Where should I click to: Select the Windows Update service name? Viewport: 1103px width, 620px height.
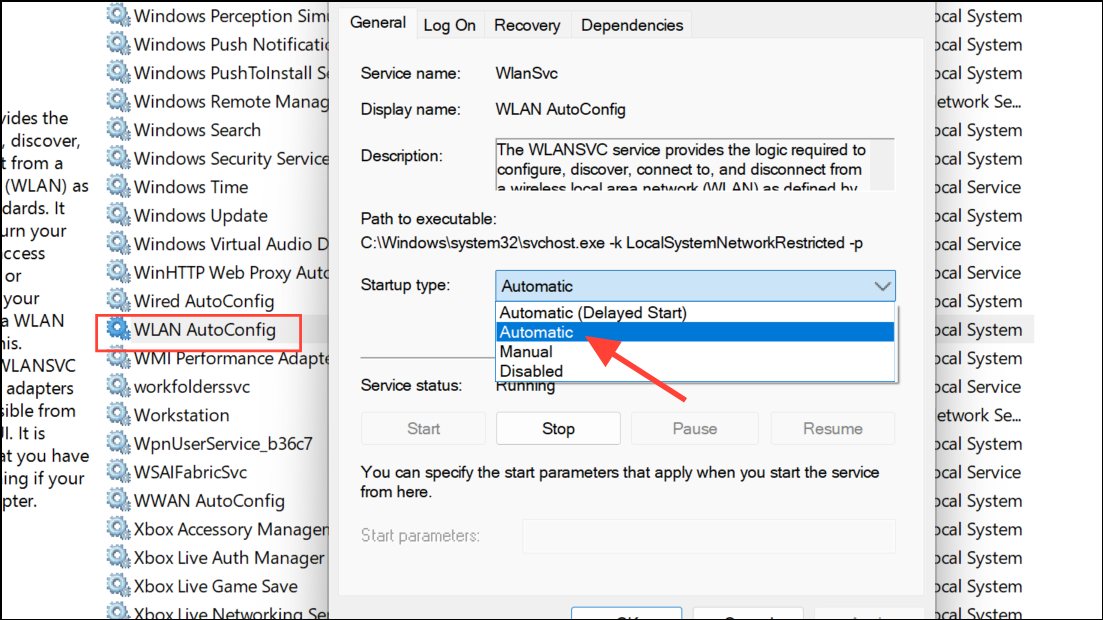pos(200,215)
